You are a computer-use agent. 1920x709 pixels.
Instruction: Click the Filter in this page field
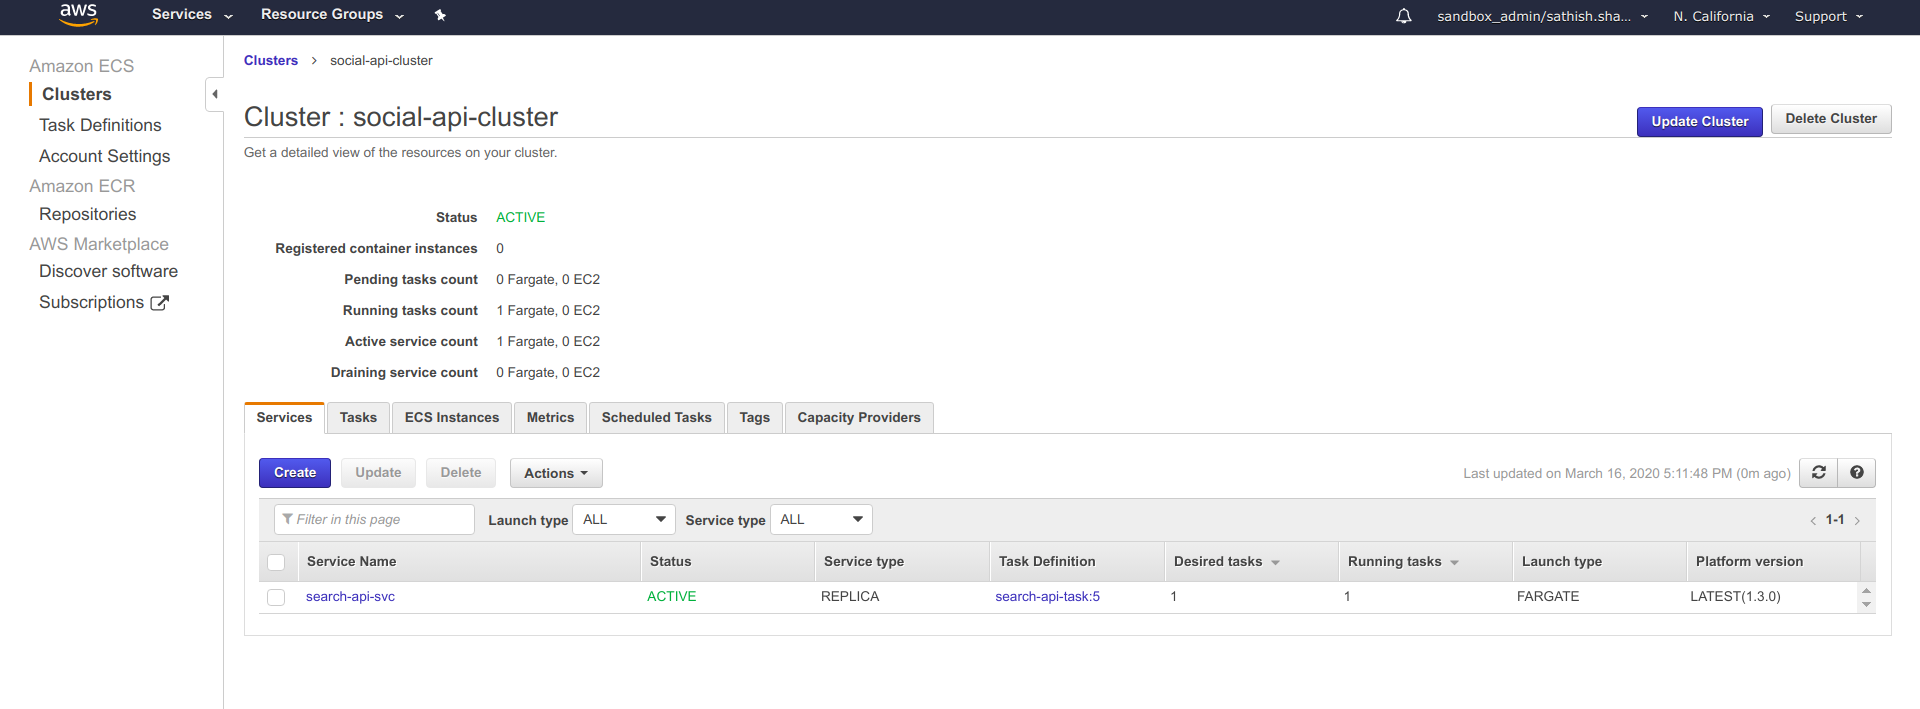pyautogui.click(x=374, y=520)
